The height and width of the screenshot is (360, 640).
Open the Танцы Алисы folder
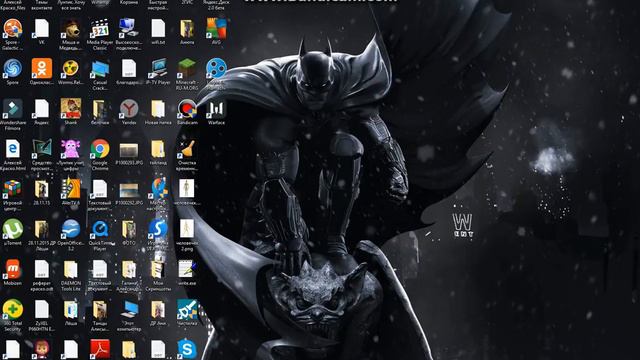click(x=100, y=309)
